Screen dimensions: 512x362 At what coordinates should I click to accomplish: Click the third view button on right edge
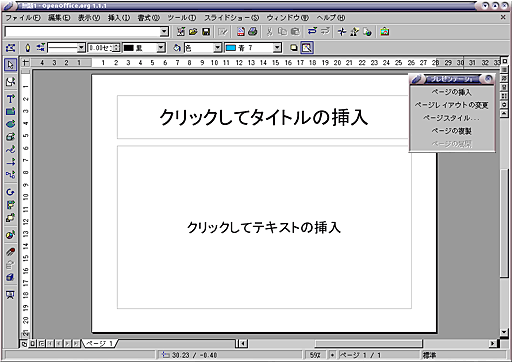504,79
